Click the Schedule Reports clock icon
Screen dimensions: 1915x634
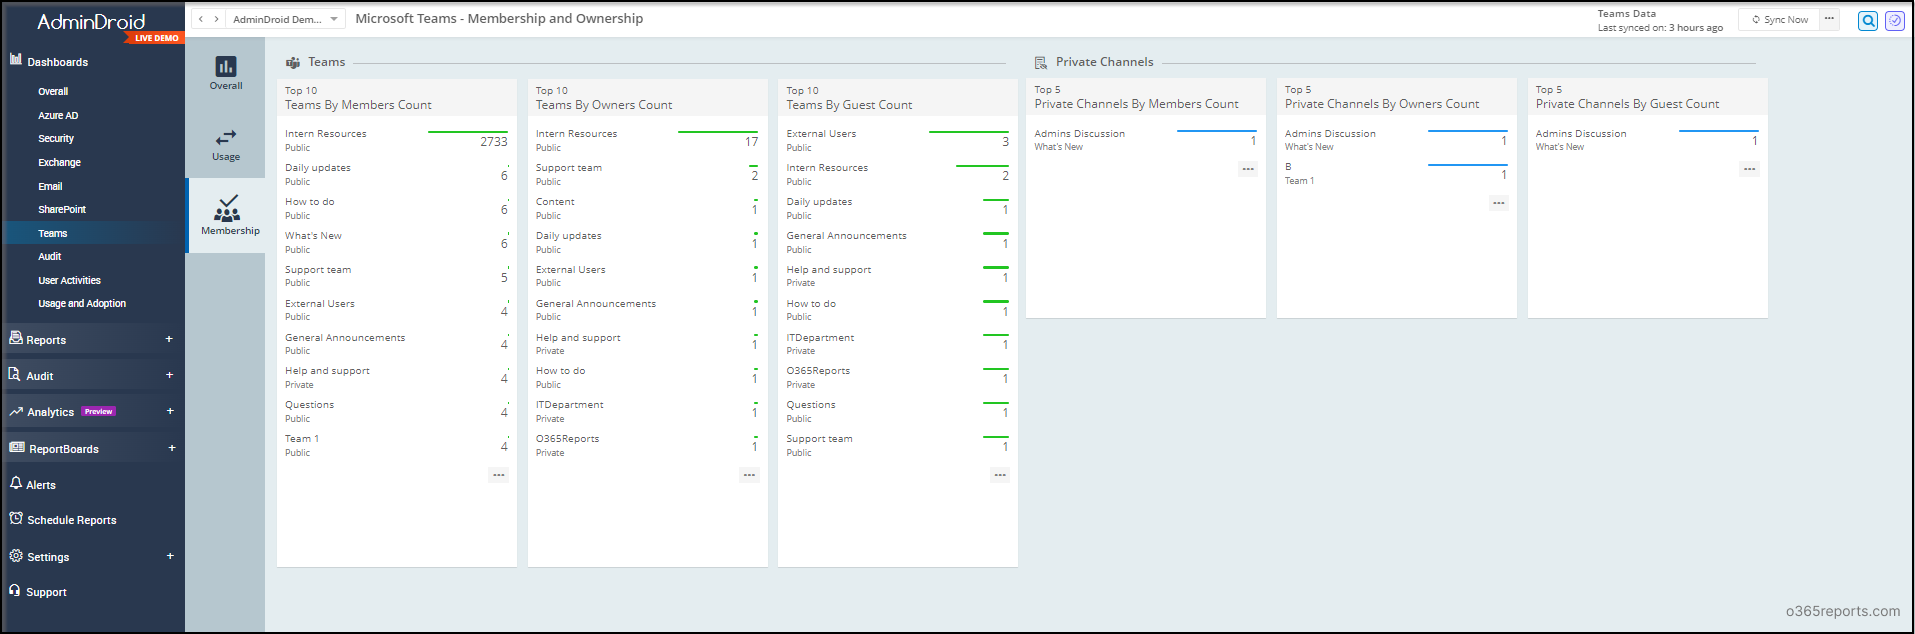(x=16, y=518)
